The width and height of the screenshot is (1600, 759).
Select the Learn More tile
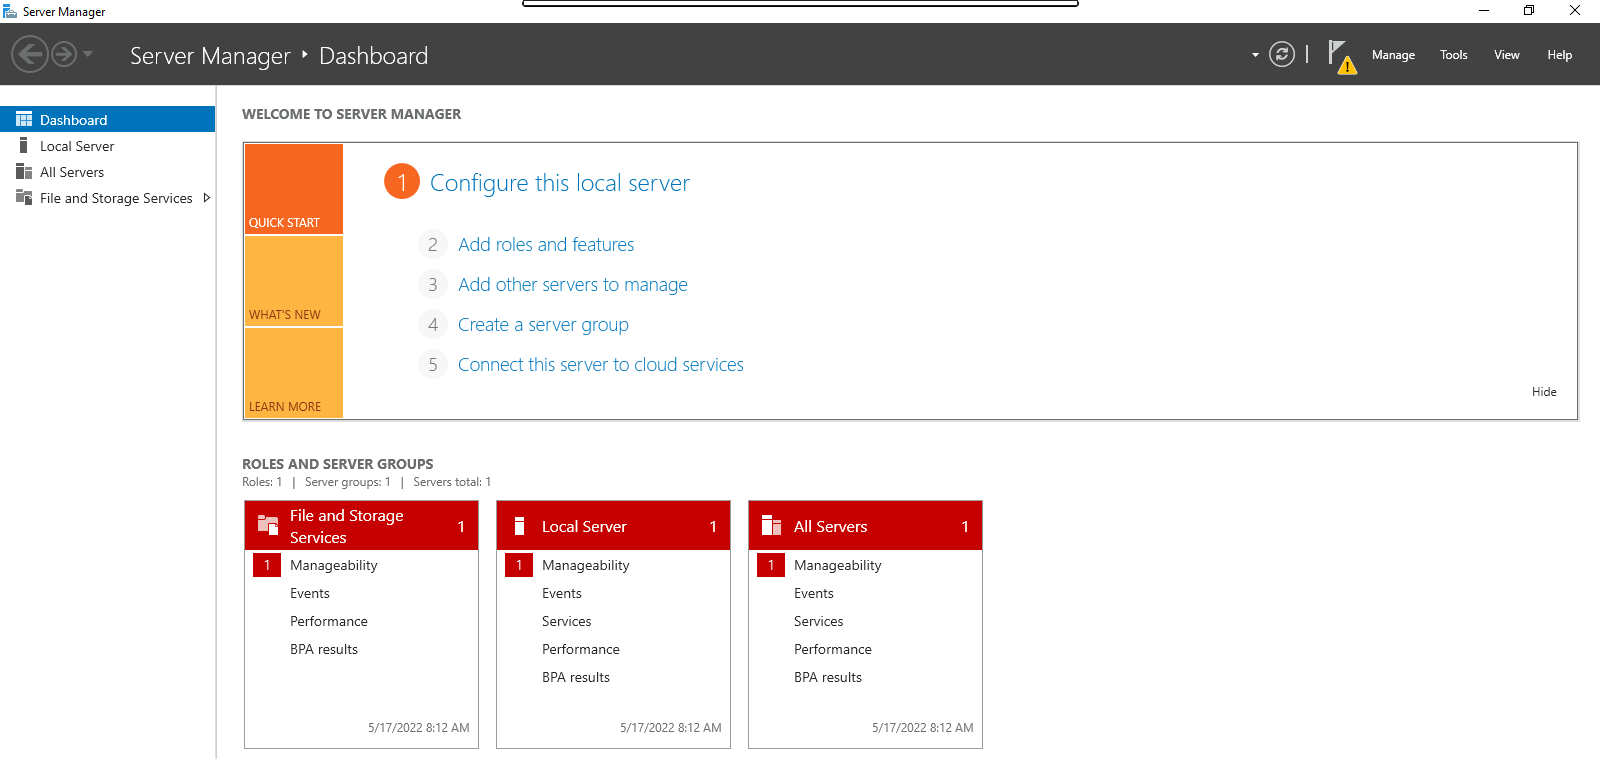pos(294,373)
